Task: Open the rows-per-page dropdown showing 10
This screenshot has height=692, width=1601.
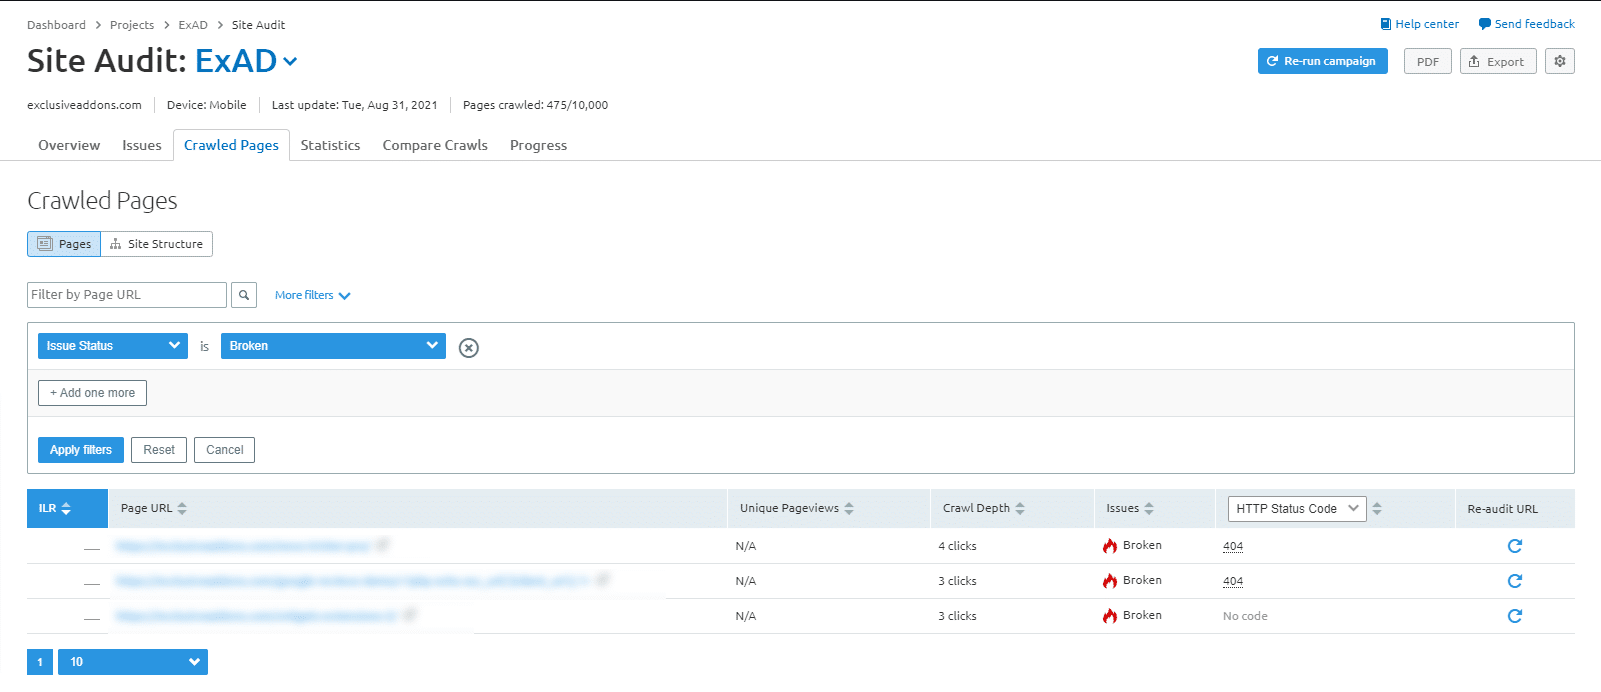Action: click(133, 662)
